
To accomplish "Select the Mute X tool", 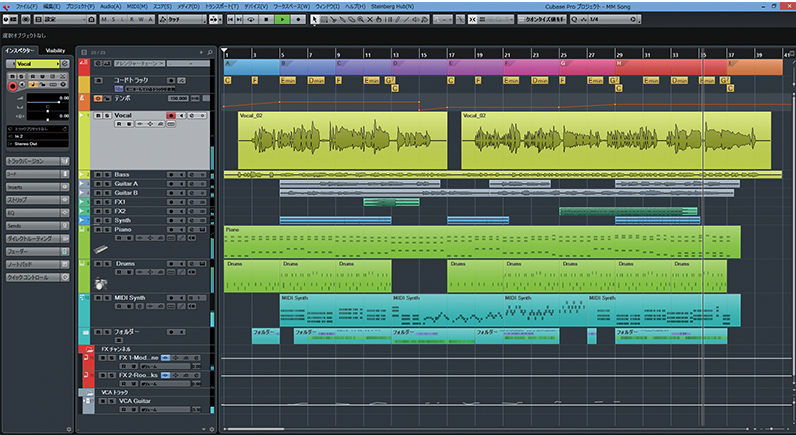I will pos(370,19).
